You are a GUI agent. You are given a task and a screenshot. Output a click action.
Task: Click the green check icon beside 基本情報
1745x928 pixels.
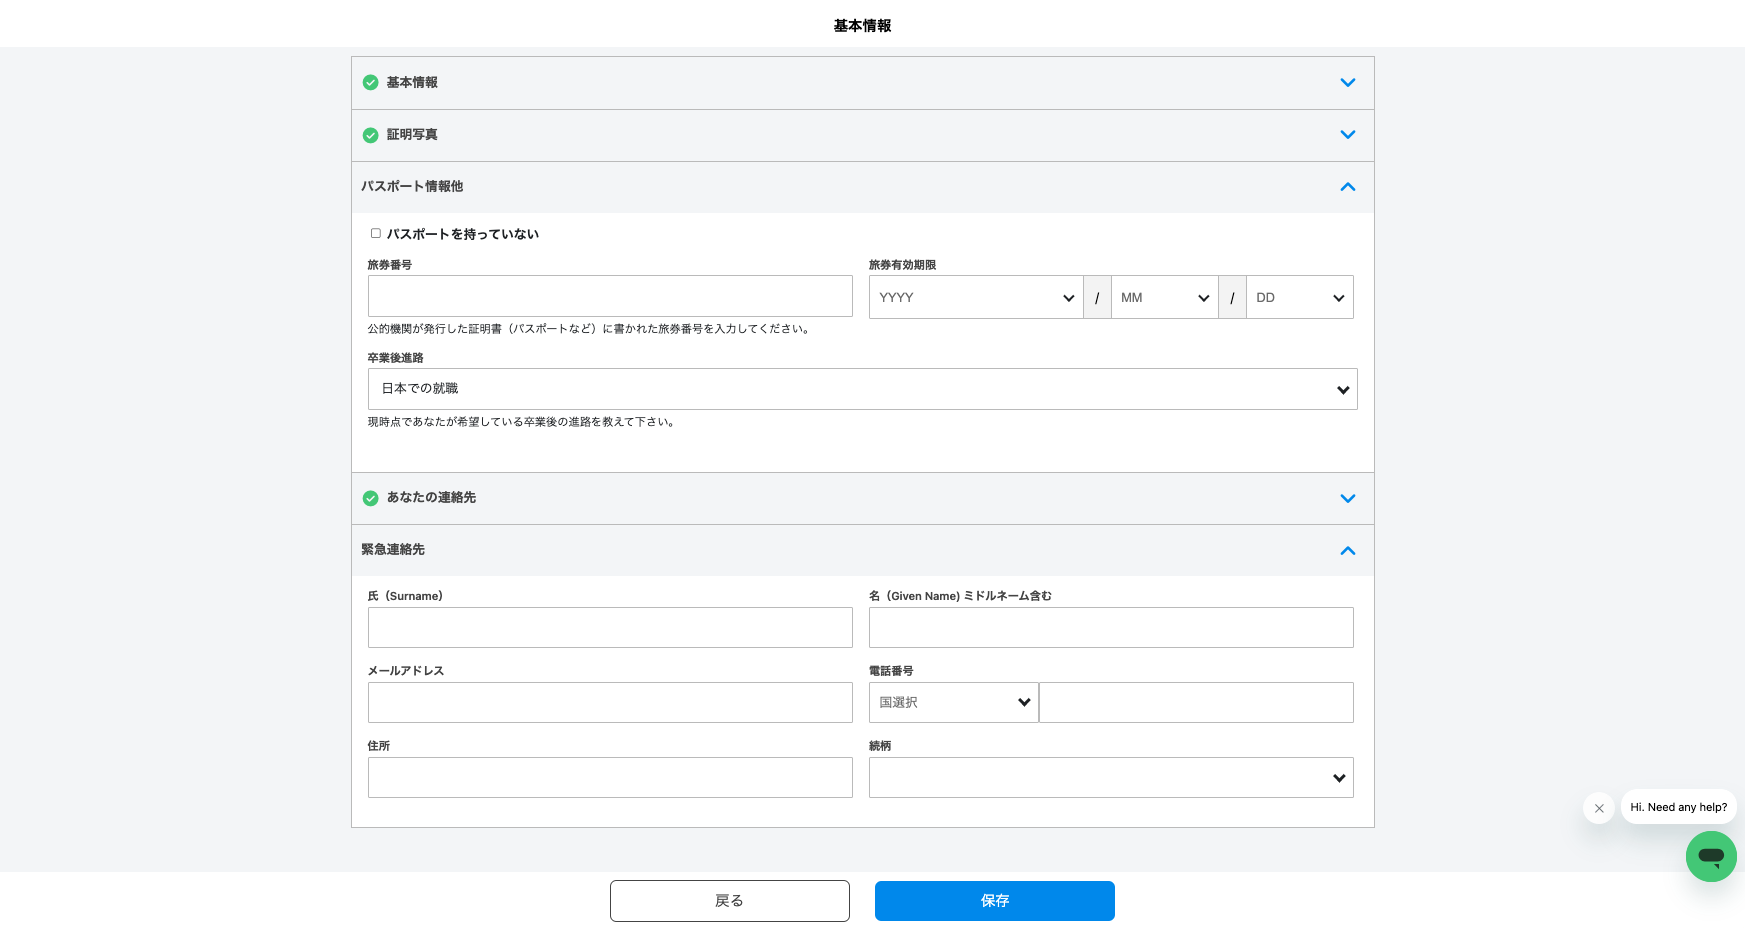pyautogui.click(x=370, y=82)
